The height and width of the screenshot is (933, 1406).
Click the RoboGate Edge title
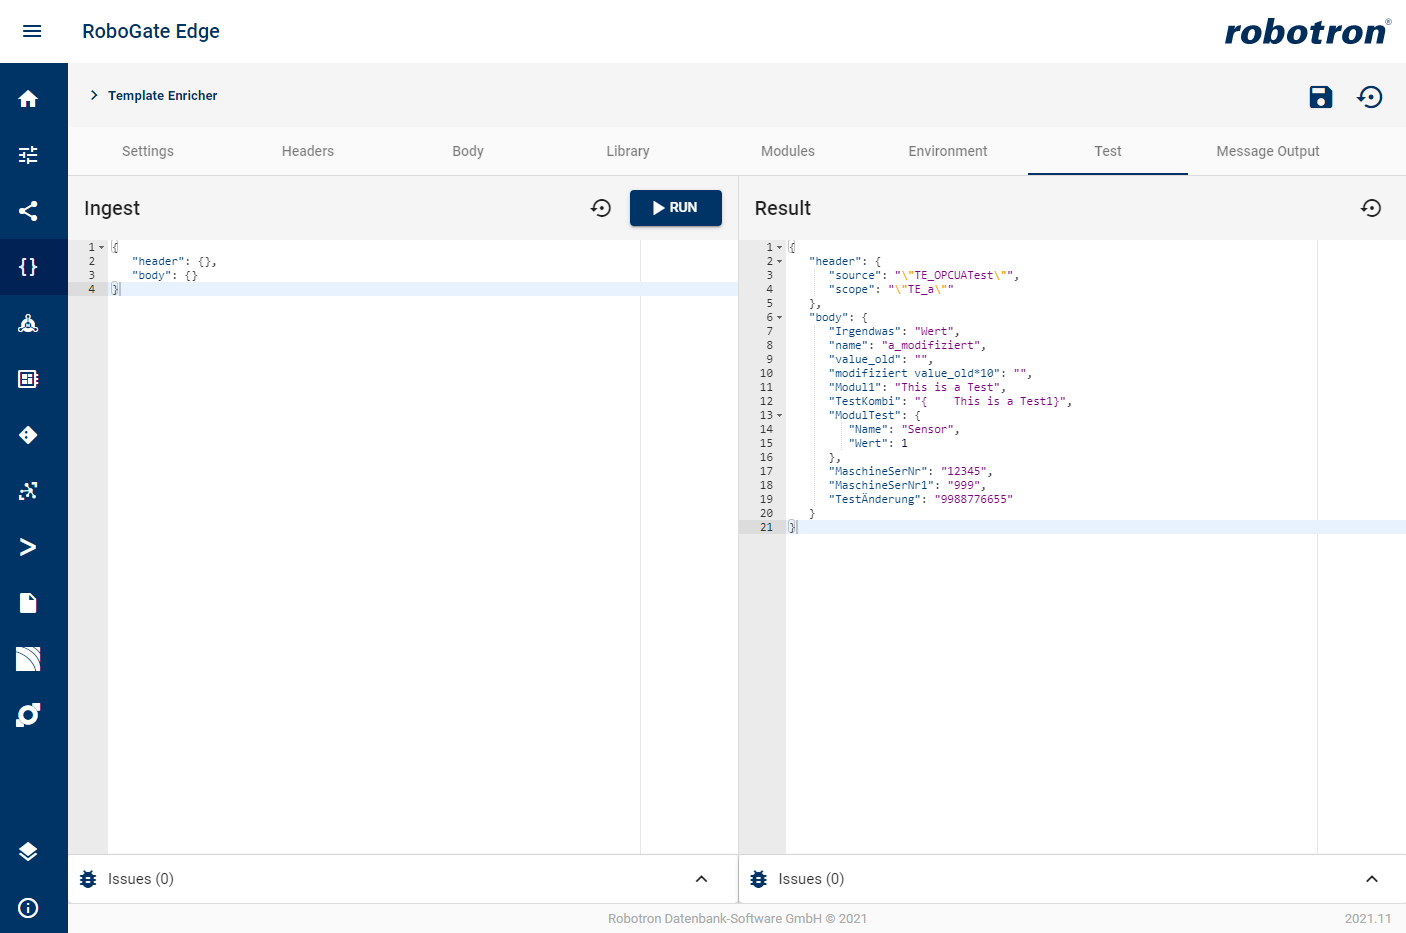(151, 31)
